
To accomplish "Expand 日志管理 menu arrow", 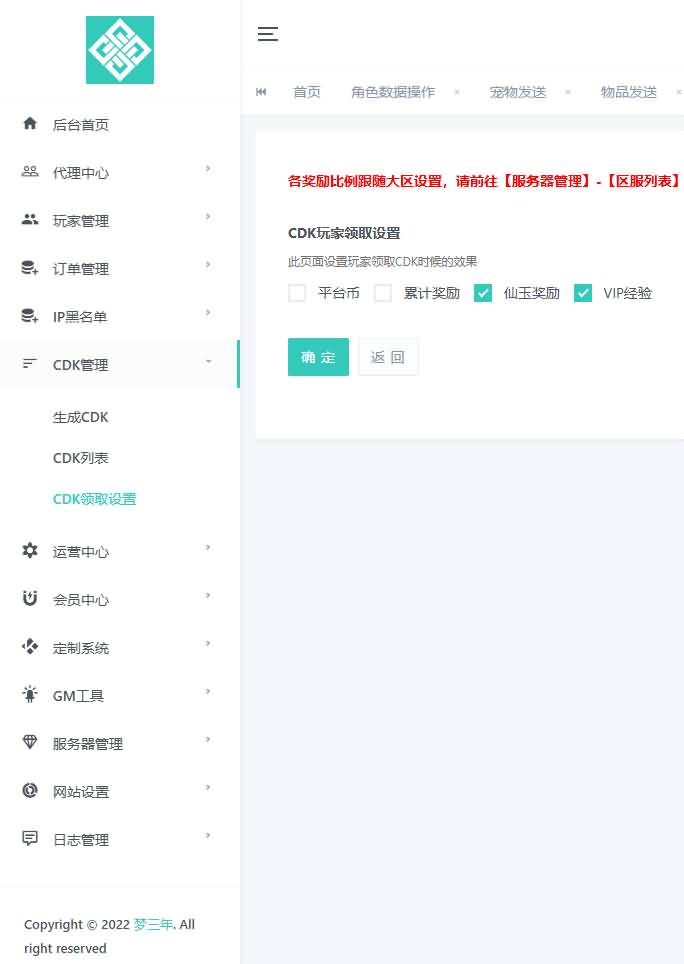I will coord(208,835).
